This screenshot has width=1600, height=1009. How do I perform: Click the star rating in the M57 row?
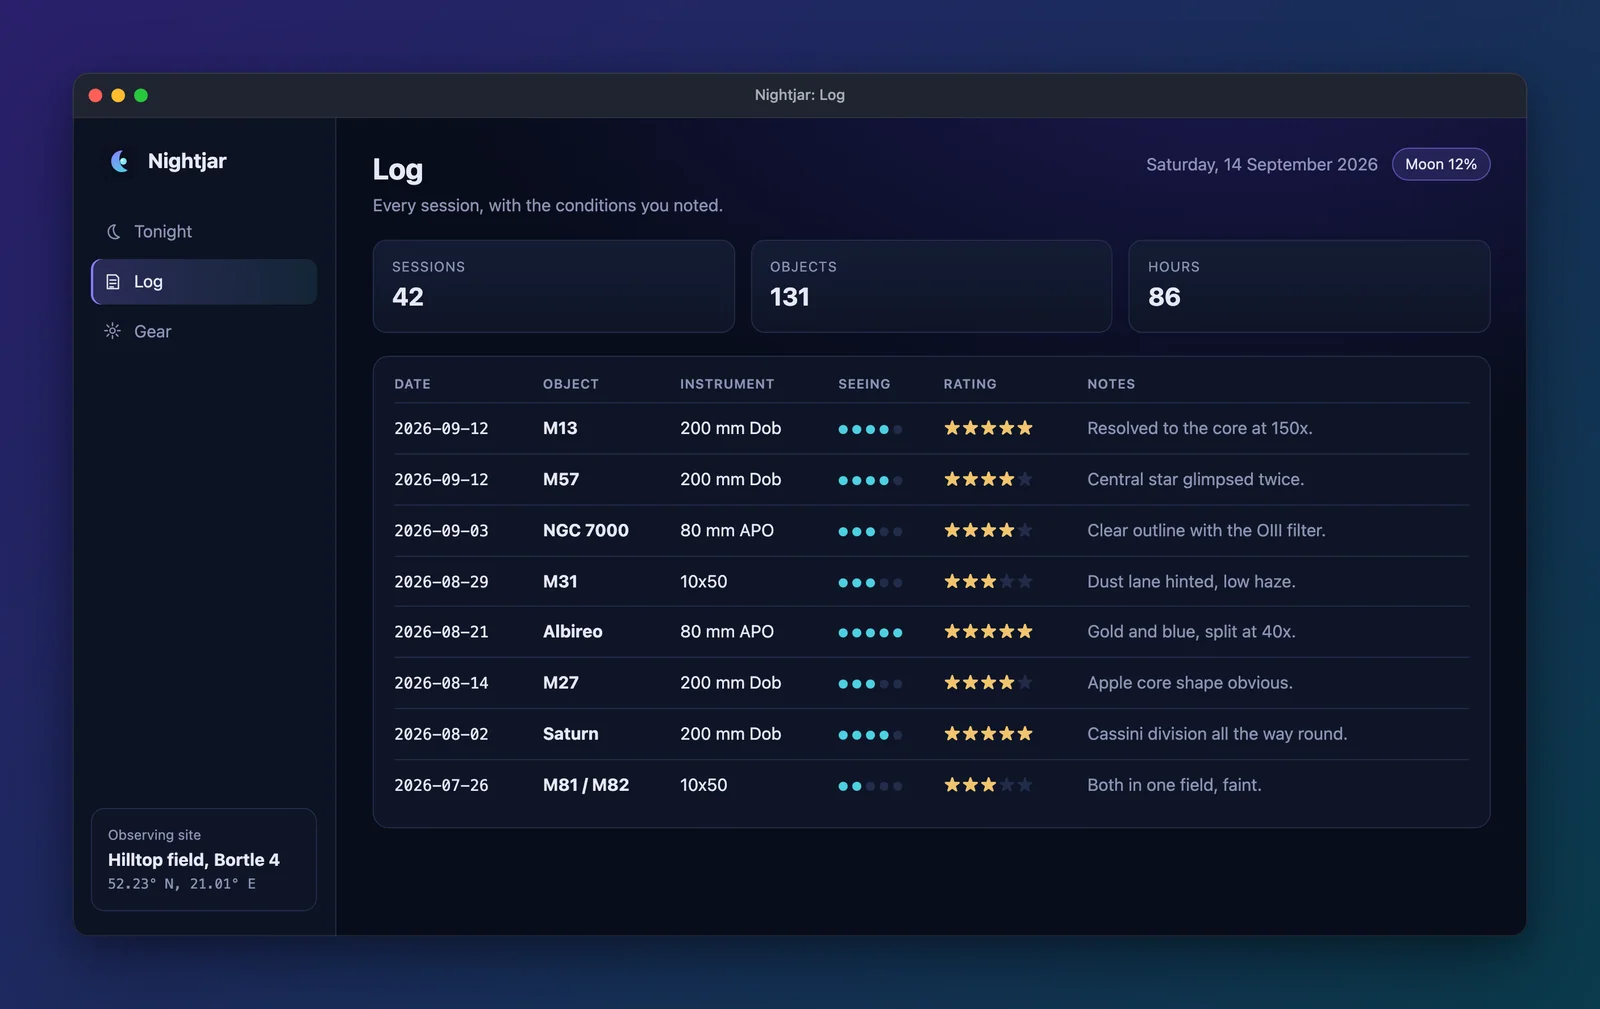click(988, 479)
